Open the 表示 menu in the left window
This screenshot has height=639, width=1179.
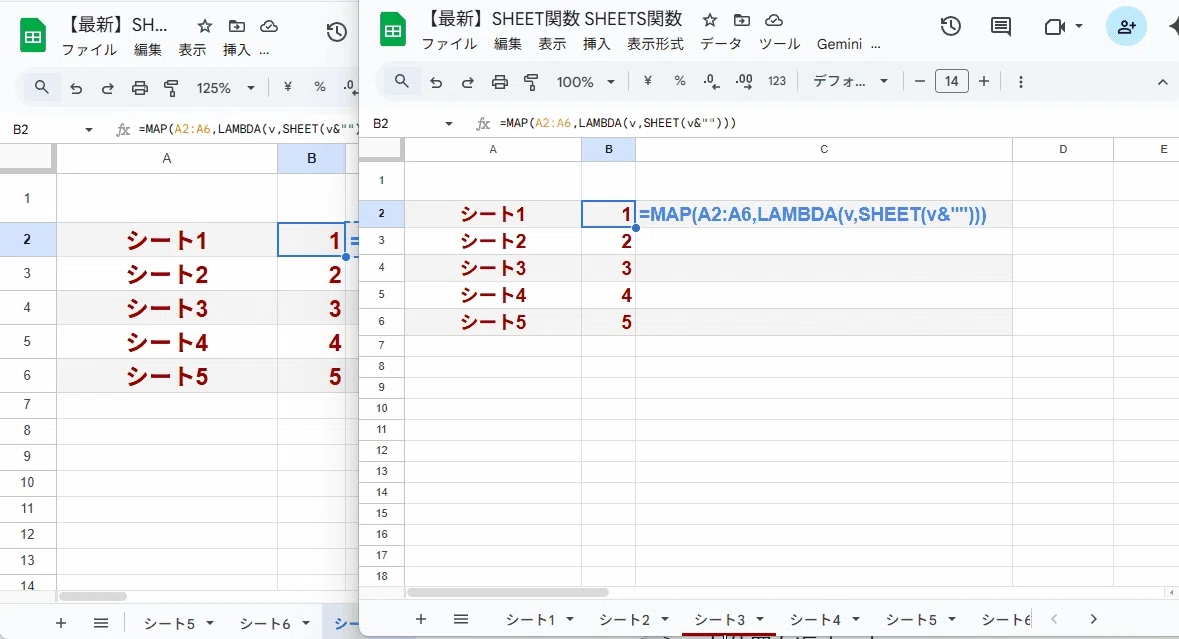click(192, 50)
